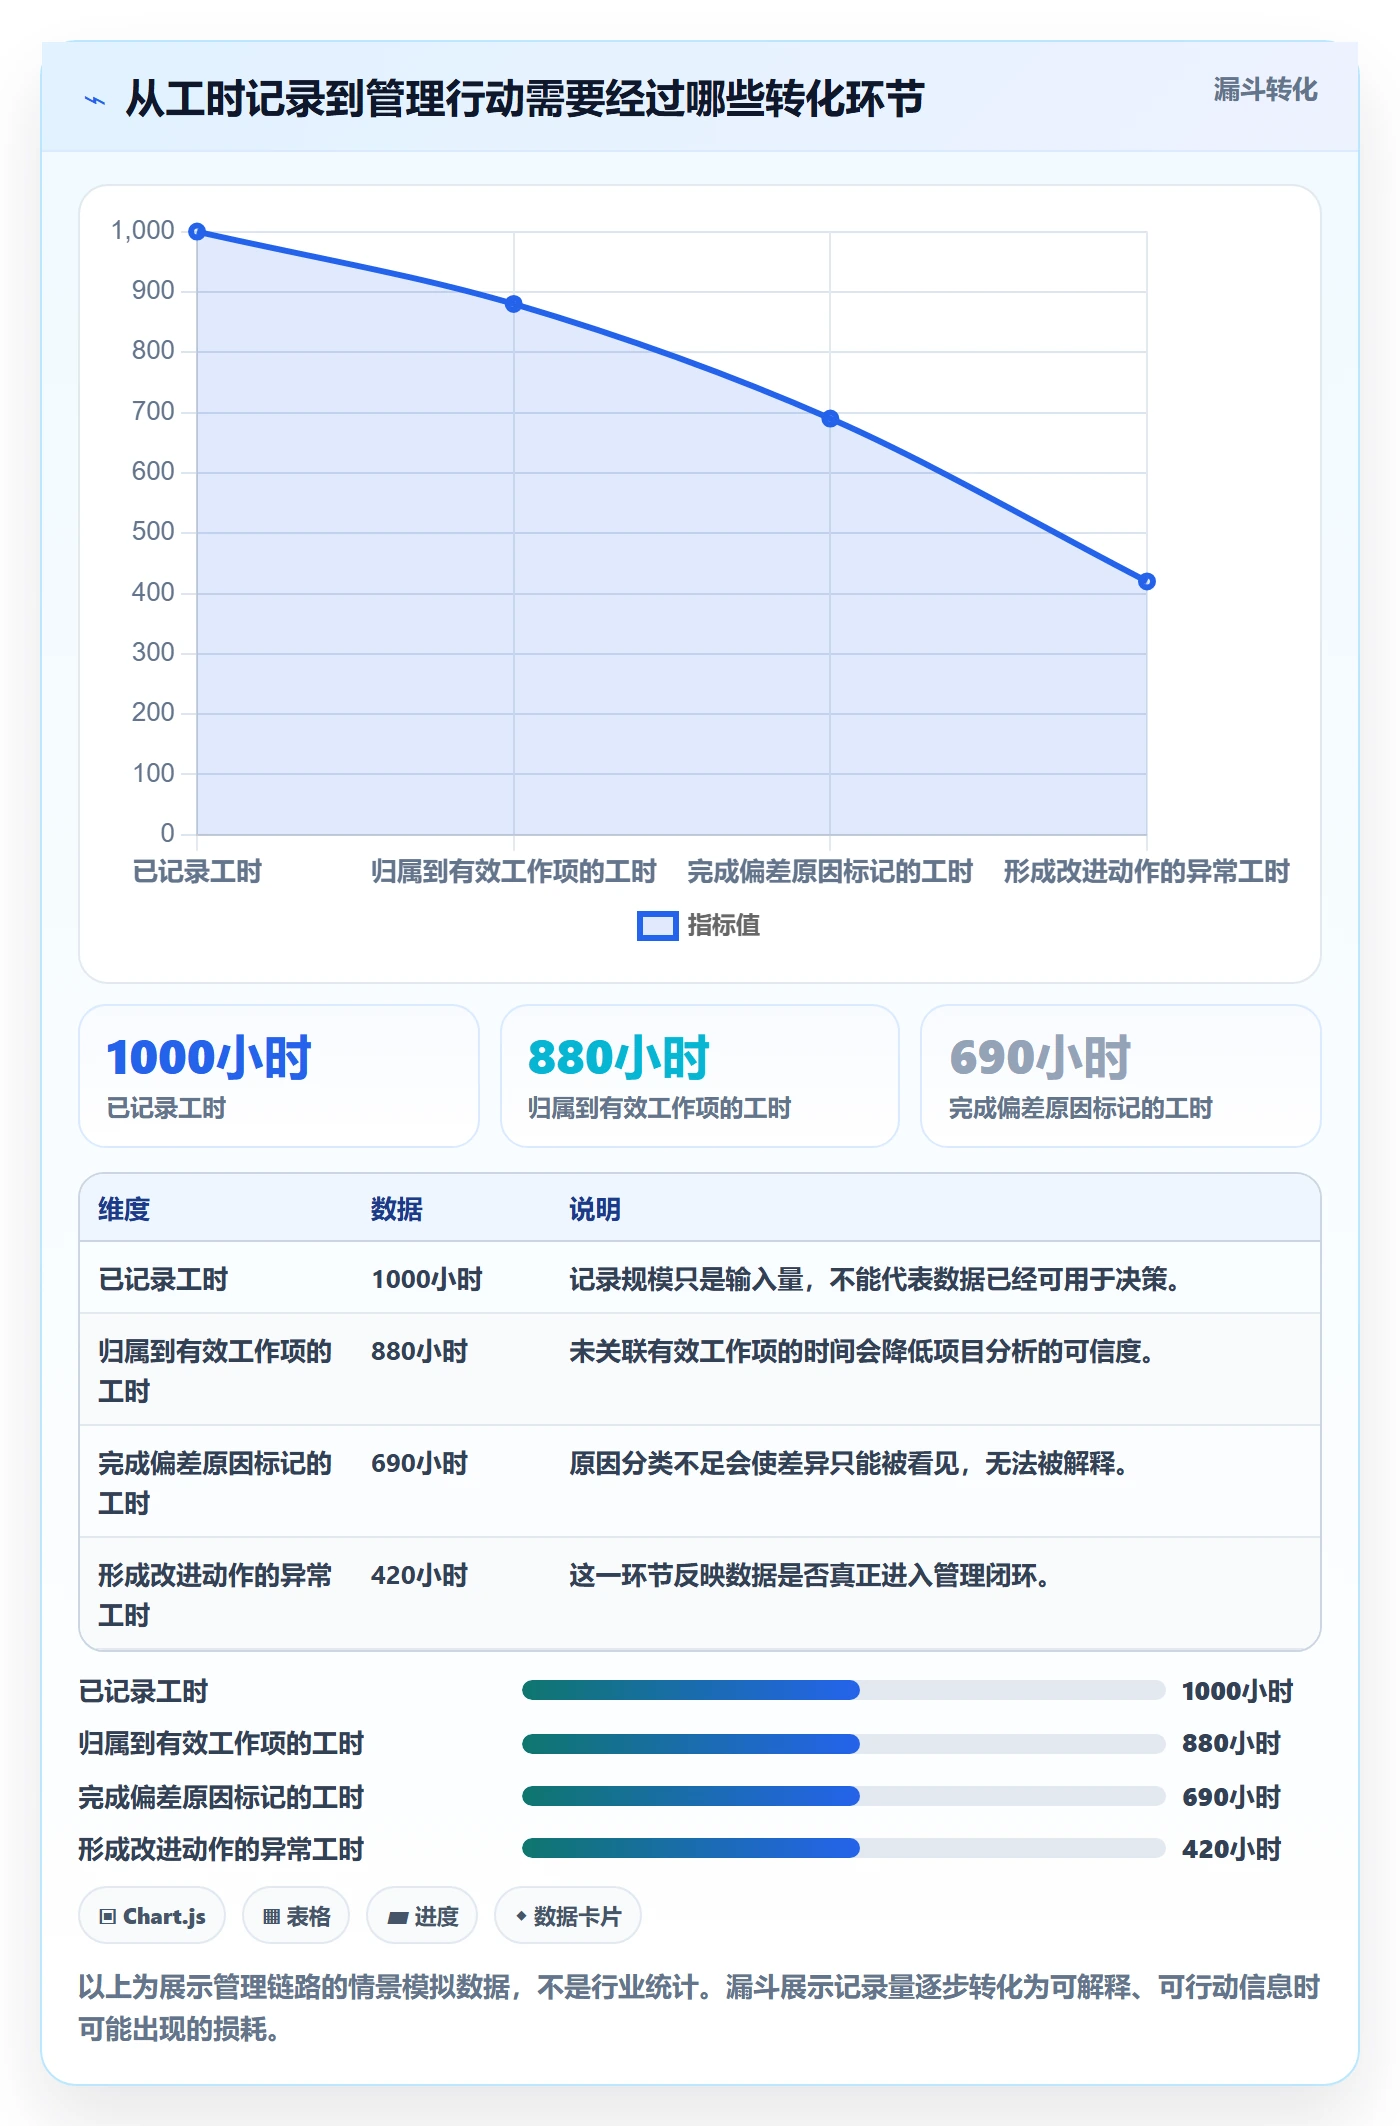1400x2126 pixels.
Task: Click the 已记录工时 x-axis label
Action: 197,872
